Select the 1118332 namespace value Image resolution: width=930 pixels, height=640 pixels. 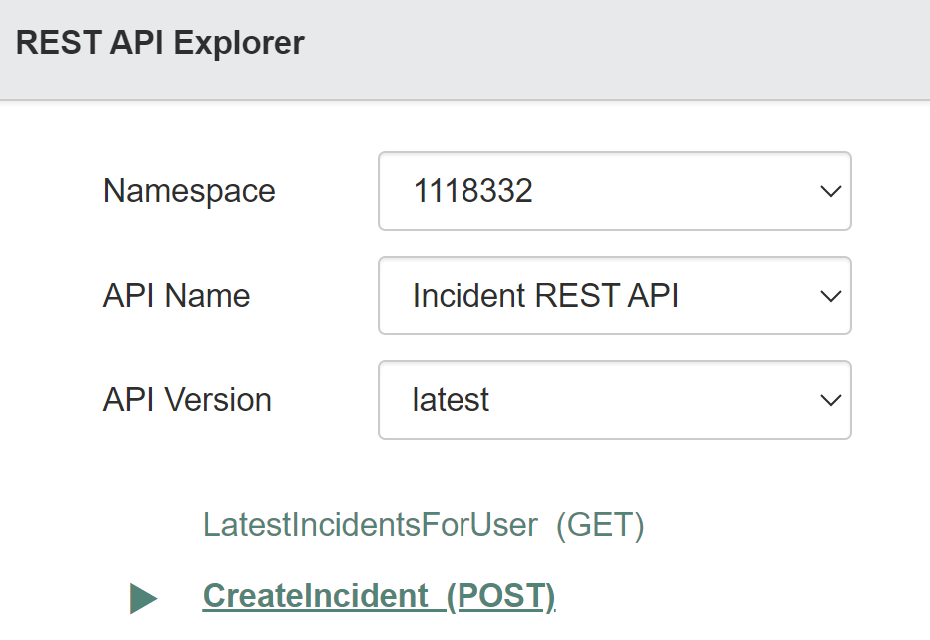coord(473,191)
